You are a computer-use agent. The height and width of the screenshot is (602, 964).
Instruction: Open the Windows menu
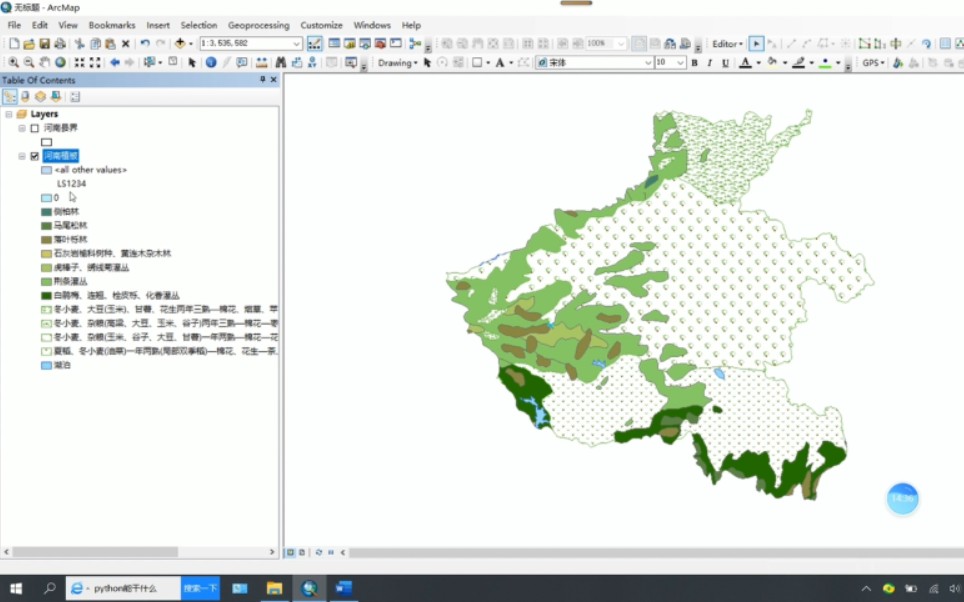[x=371, y=25]
